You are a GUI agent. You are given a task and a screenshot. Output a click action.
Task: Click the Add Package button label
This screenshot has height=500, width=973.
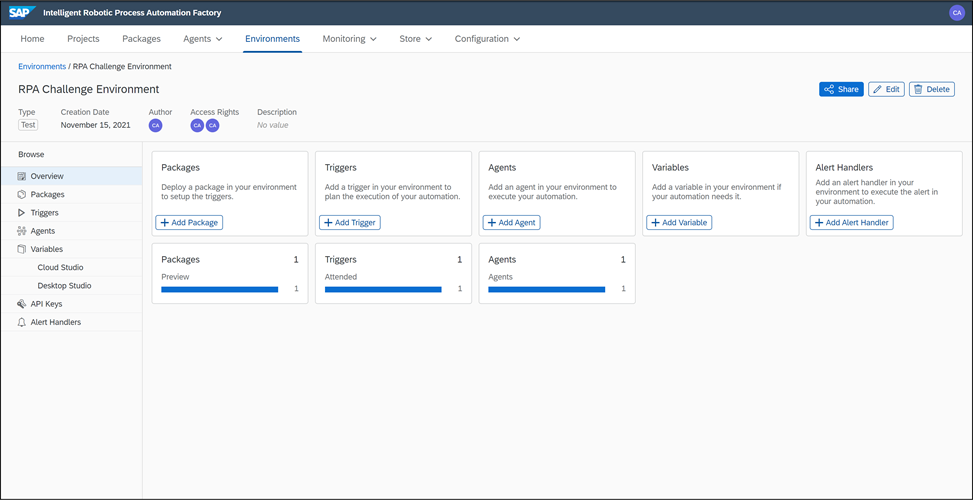(194, 223)
